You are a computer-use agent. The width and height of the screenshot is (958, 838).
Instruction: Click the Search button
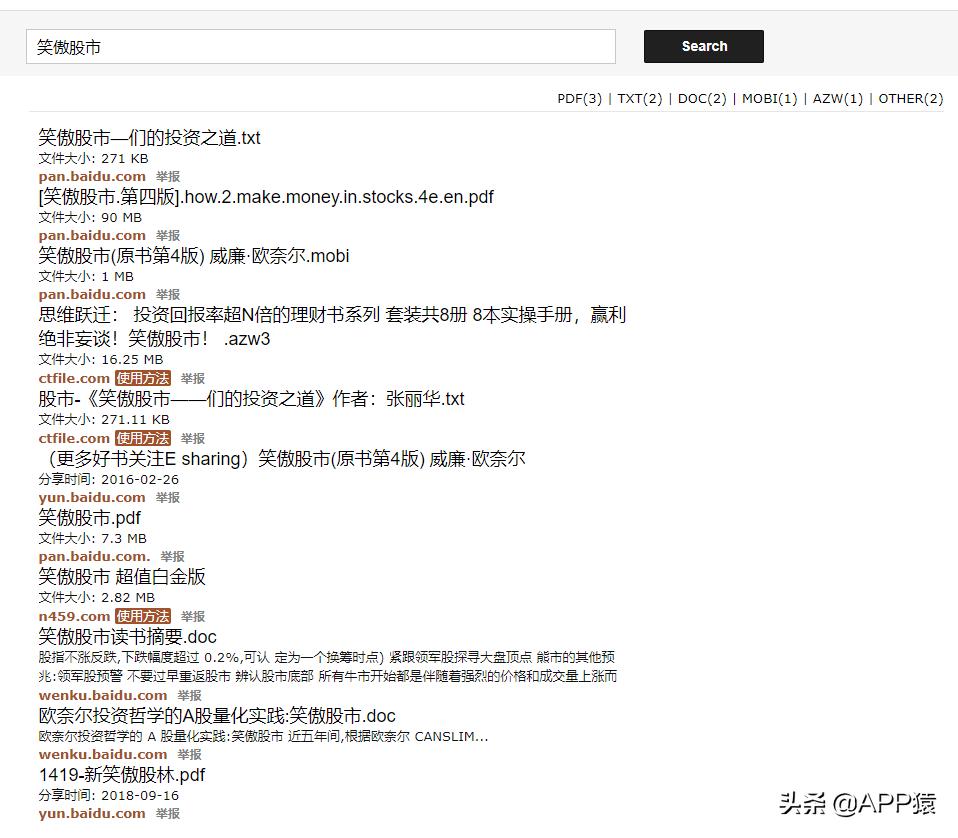click(x=703, y=46)
